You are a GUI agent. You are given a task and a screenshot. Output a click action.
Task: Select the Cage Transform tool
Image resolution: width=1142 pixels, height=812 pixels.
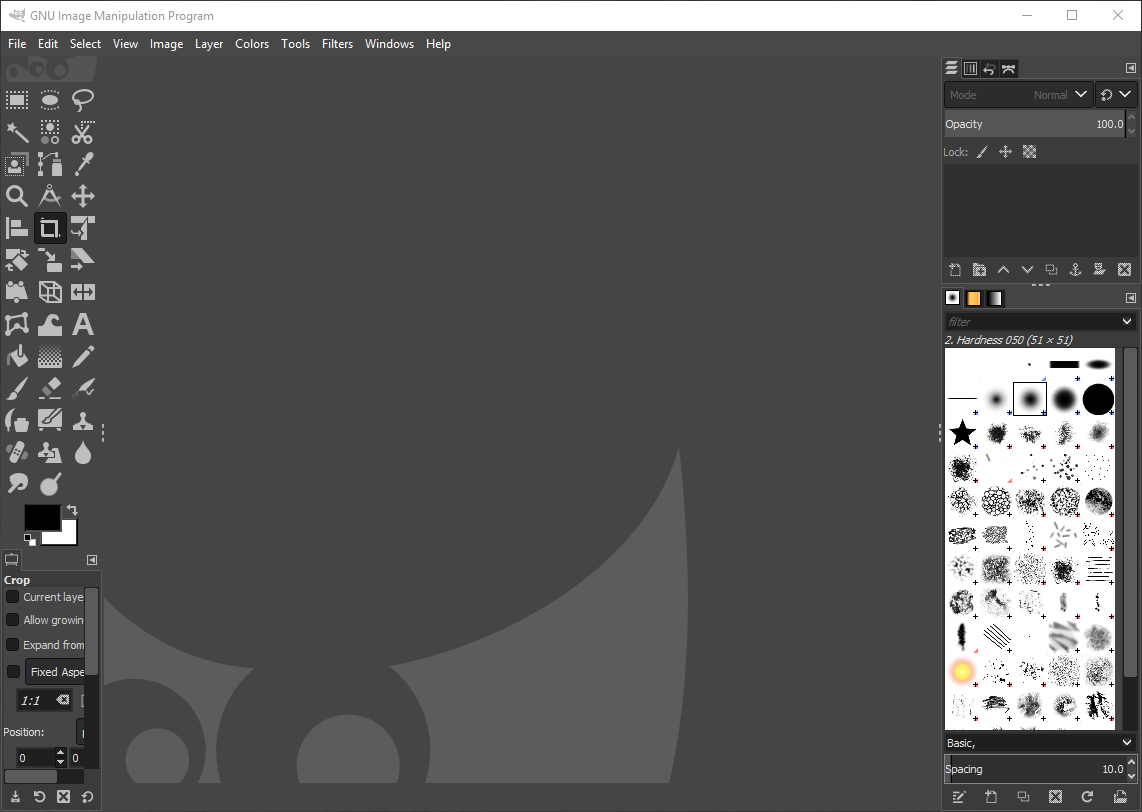(17, 325)
